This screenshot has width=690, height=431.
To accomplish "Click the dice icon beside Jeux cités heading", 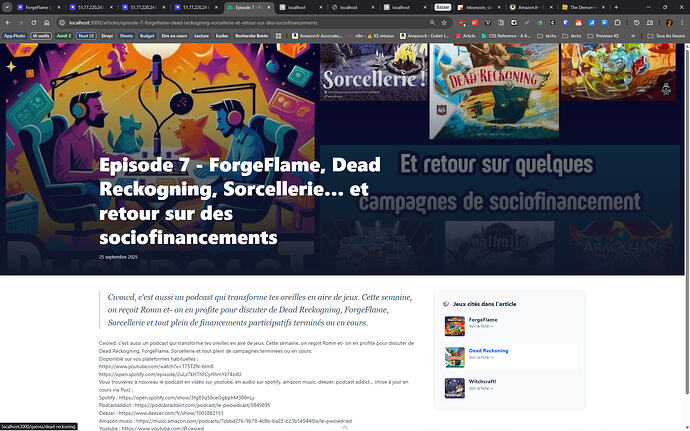I will [446, 303].
